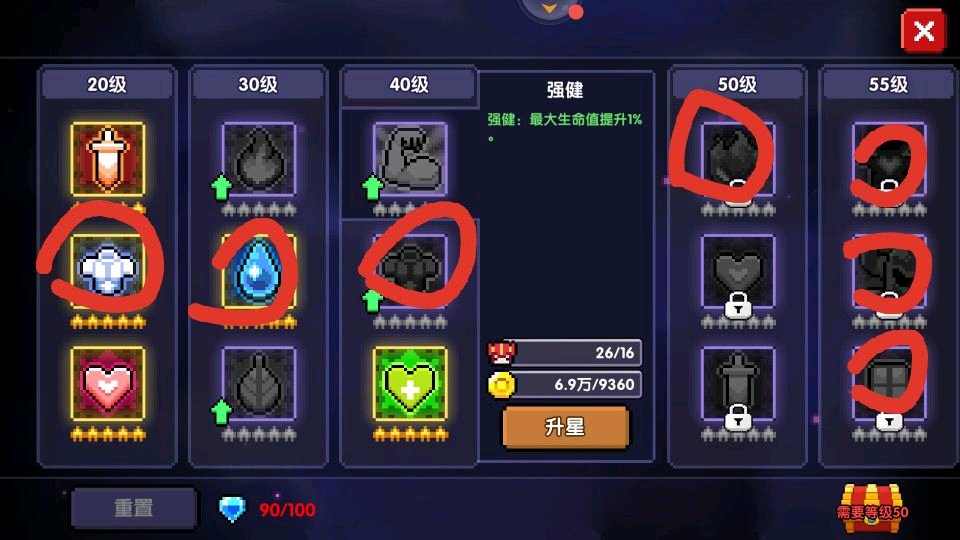Open the 55级 column header
This screenshot has height=540, width=960.
coord(888,84)
